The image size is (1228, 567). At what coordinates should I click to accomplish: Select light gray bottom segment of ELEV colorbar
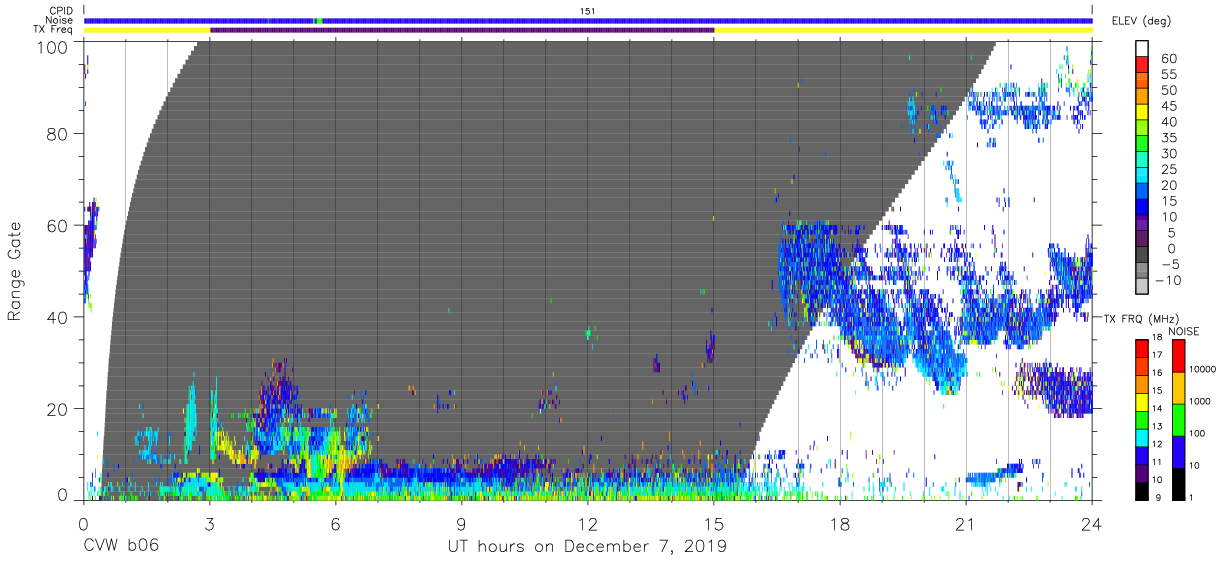pyautogui.click(x=1142, y=288)
